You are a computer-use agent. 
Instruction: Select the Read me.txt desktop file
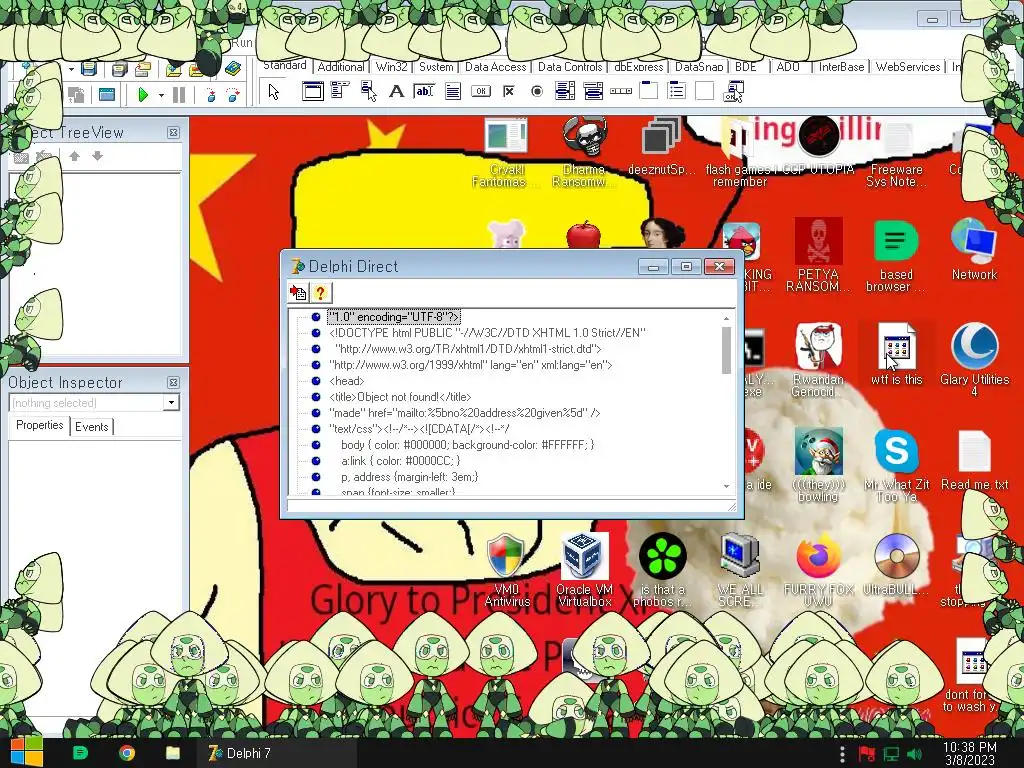click(974, 461)
